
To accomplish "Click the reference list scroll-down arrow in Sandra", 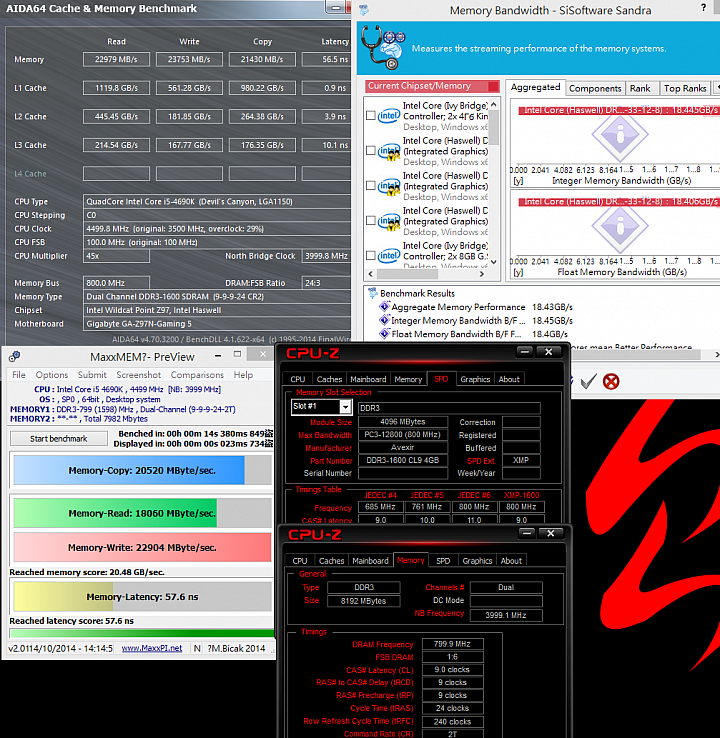I will pos(494,262).
